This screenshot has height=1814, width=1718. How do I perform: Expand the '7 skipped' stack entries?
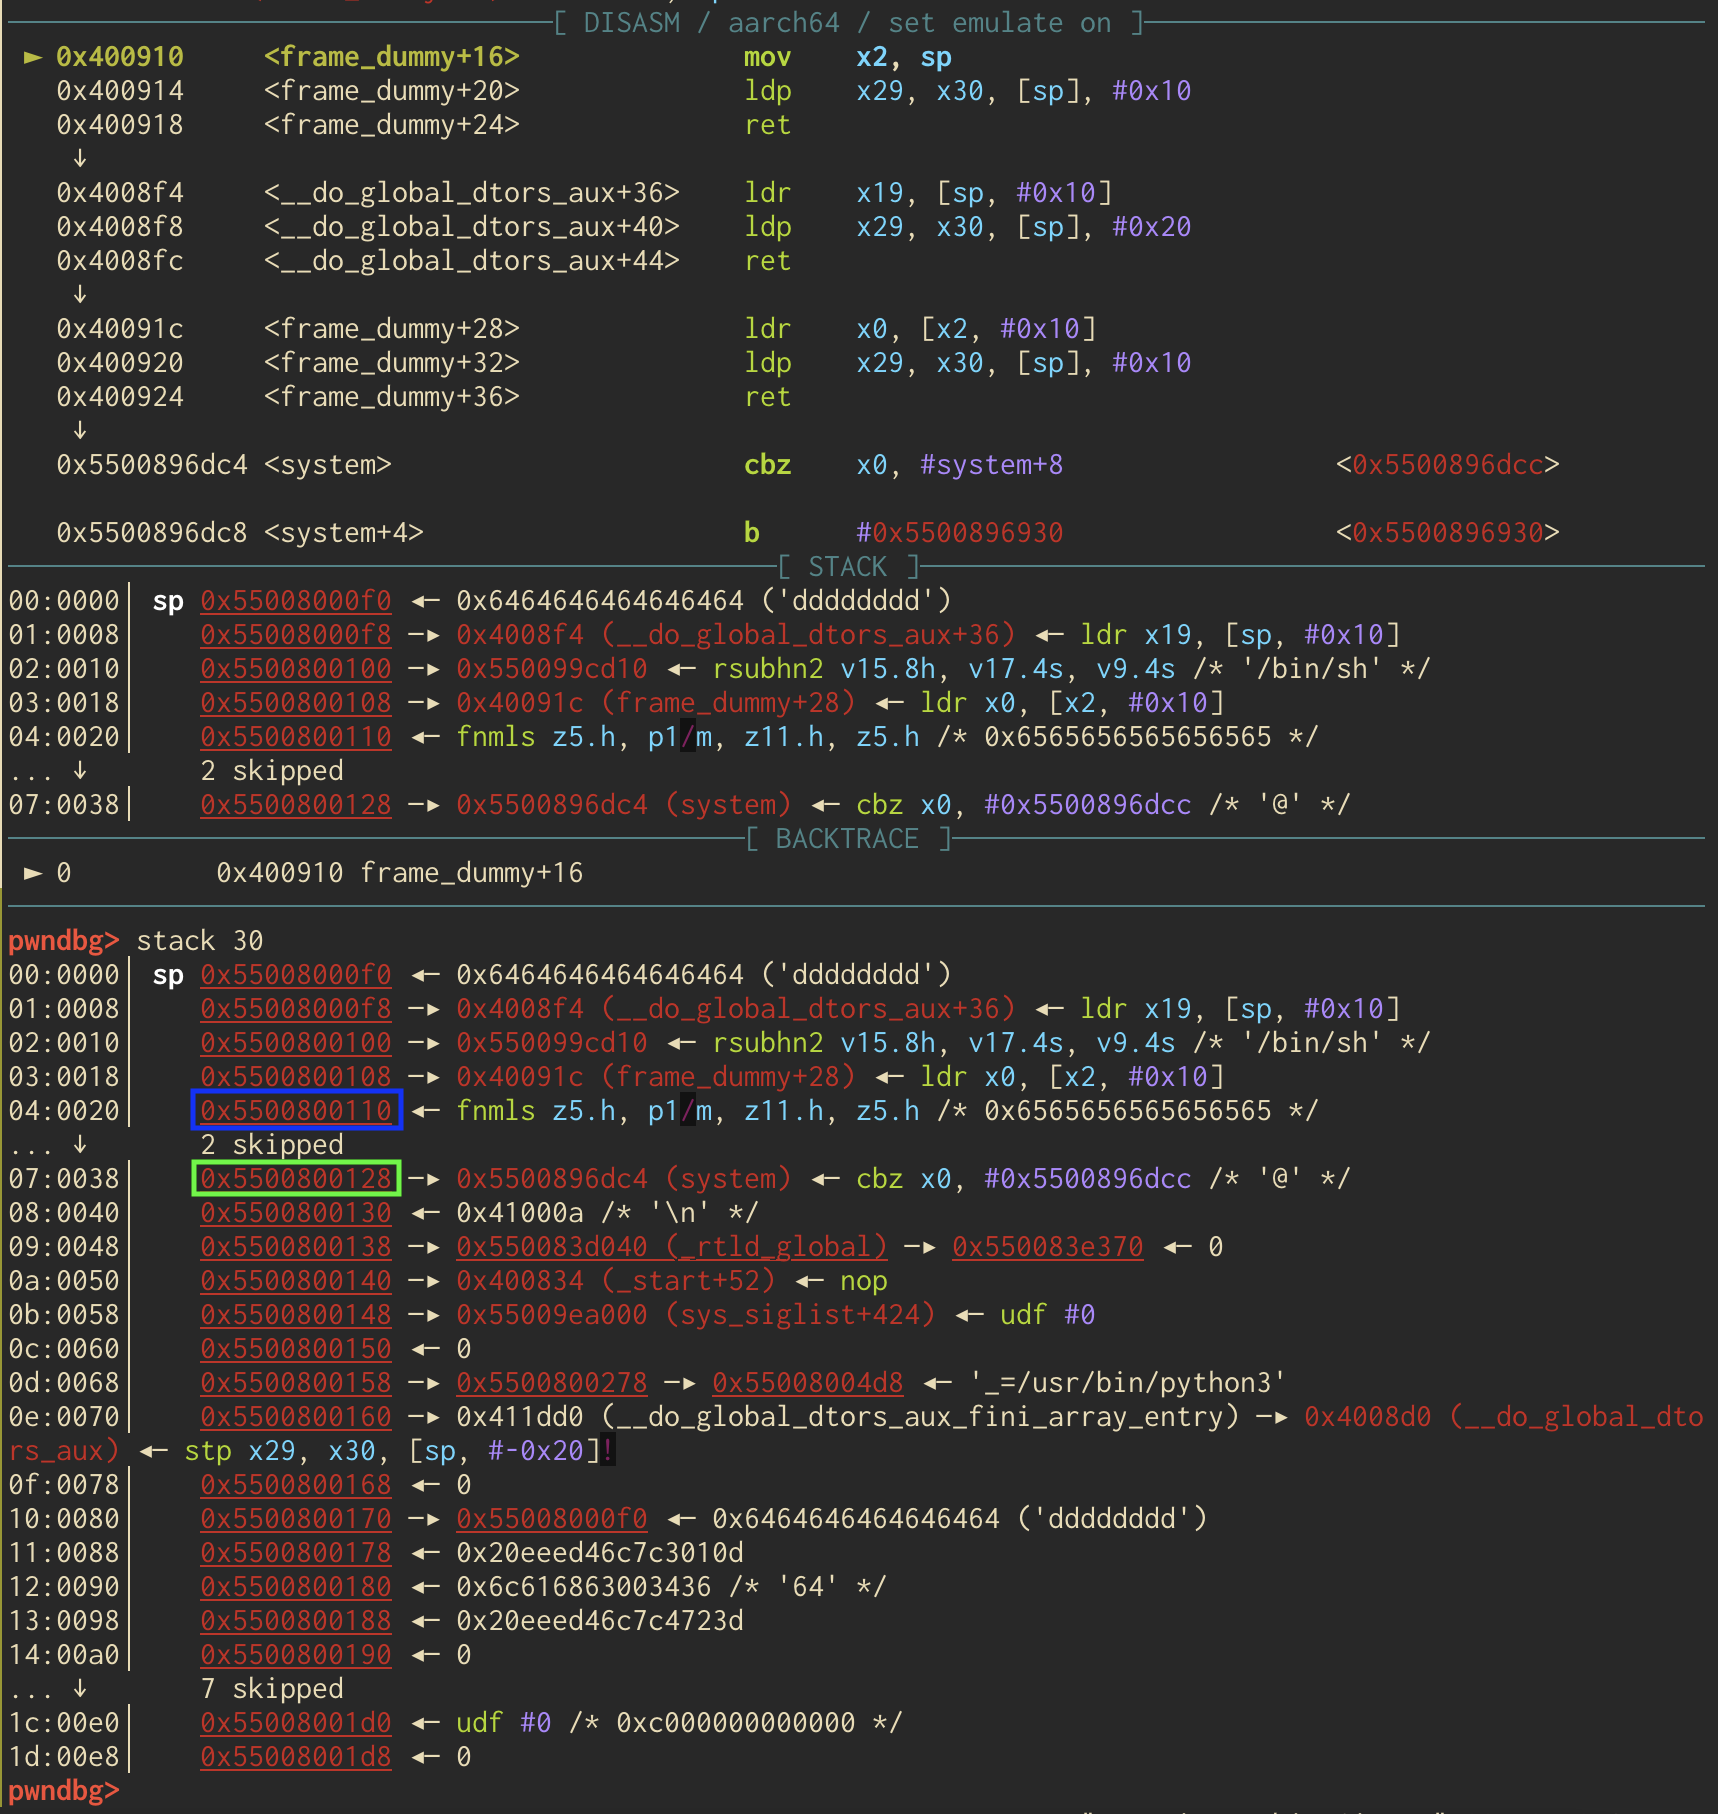point(272,1688)
